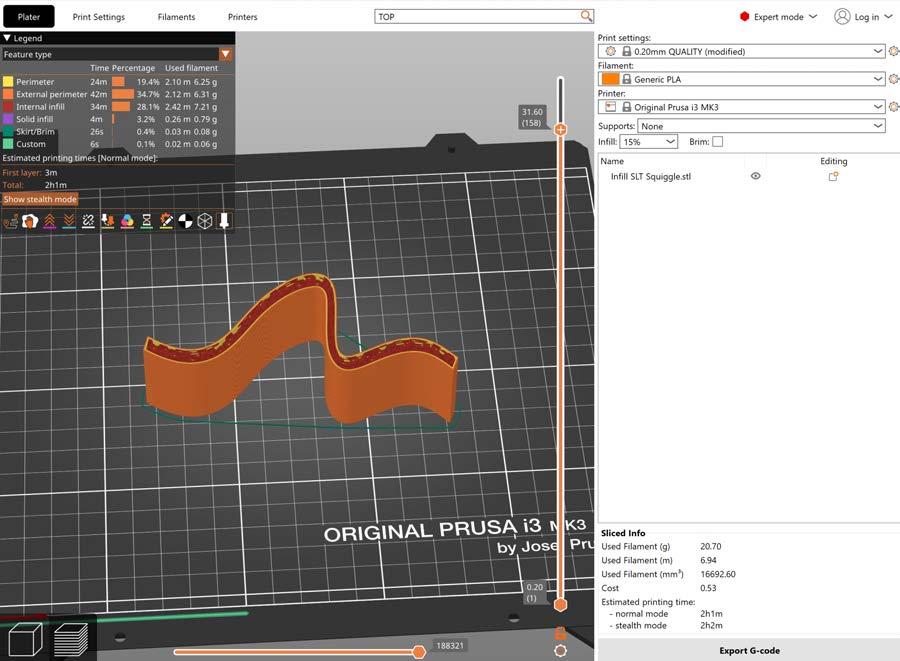The image size is (900, 661).
Task: Toggle the color changes rainbow icon
Action: click(x=127, y=221)
